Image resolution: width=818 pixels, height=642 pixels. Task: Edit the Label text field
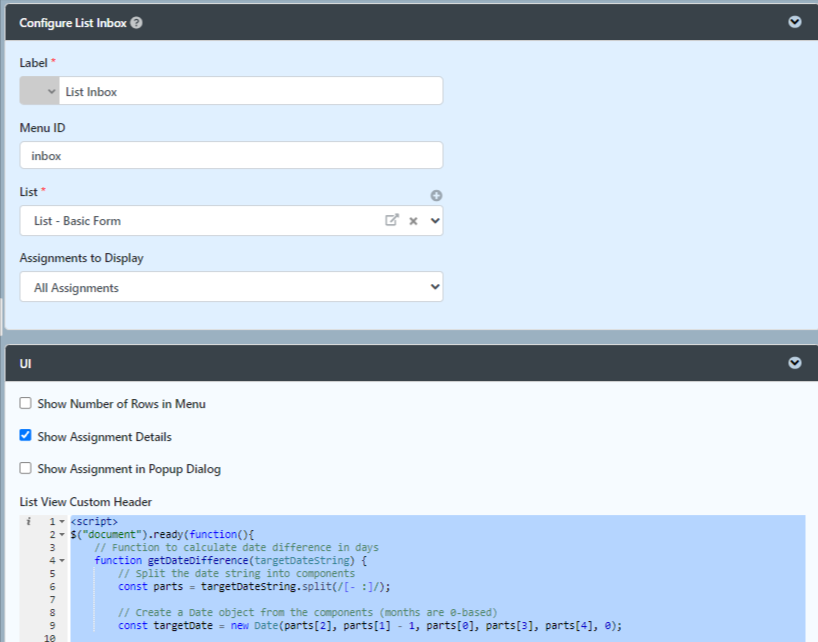coord(251,91)
